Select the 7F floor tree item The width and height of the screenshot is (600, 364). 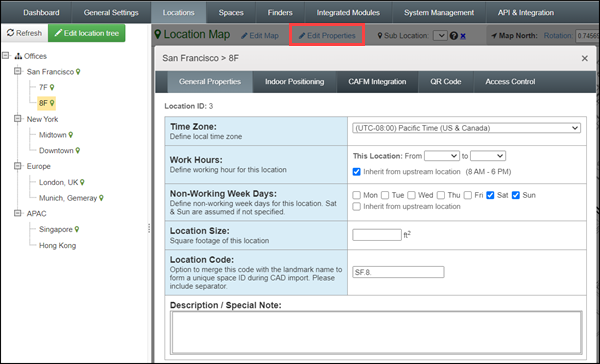coord(43,88)
